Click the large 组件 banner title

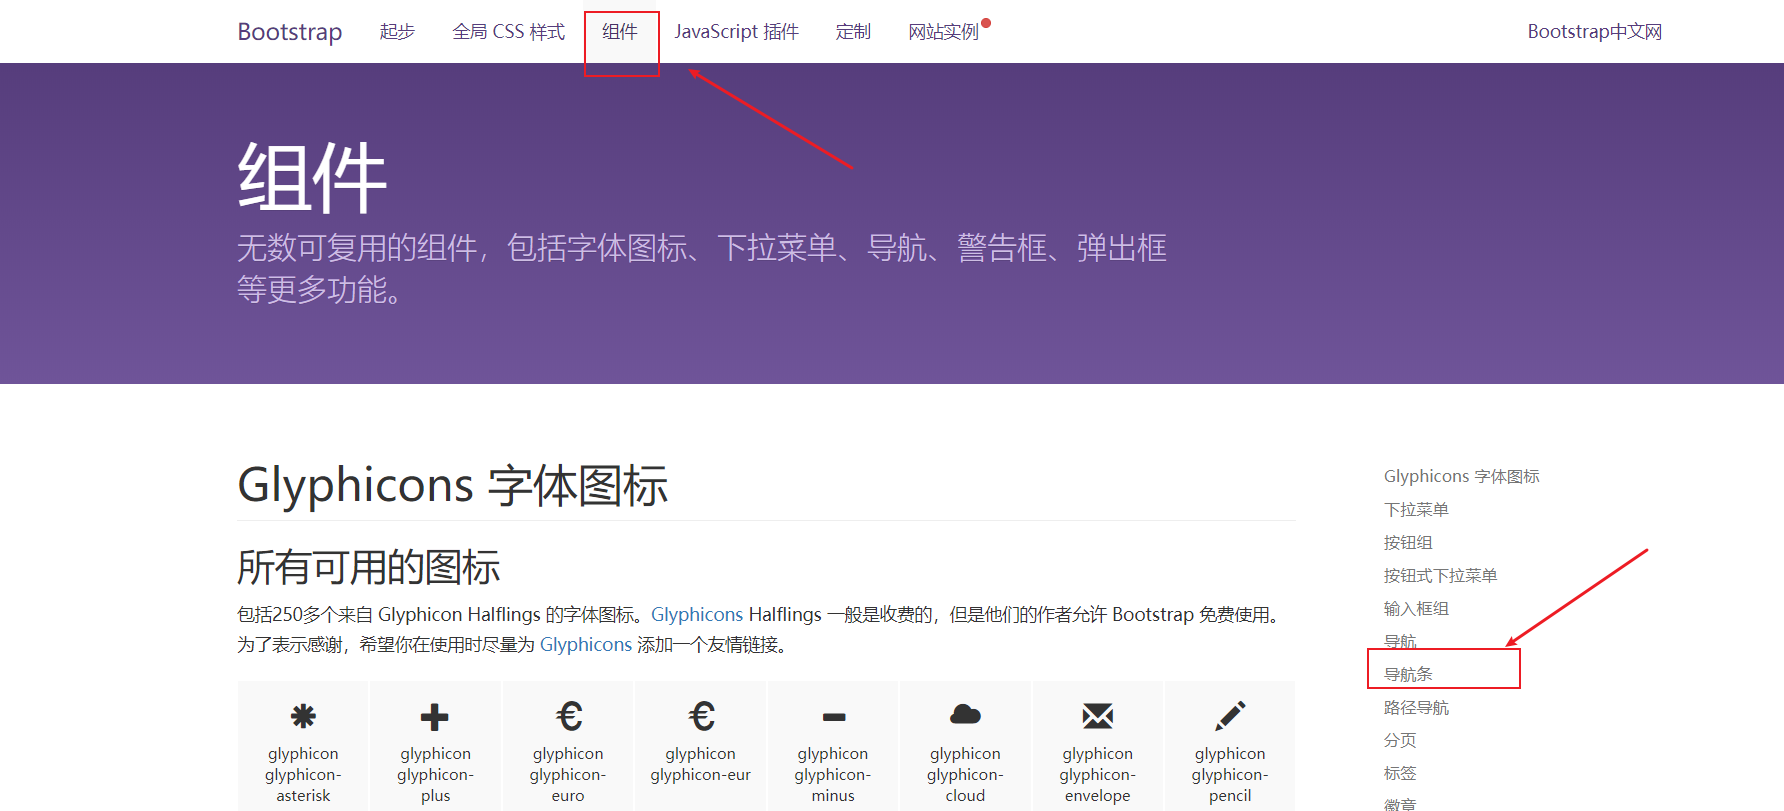pyautogui.click(x=312, y=177)
